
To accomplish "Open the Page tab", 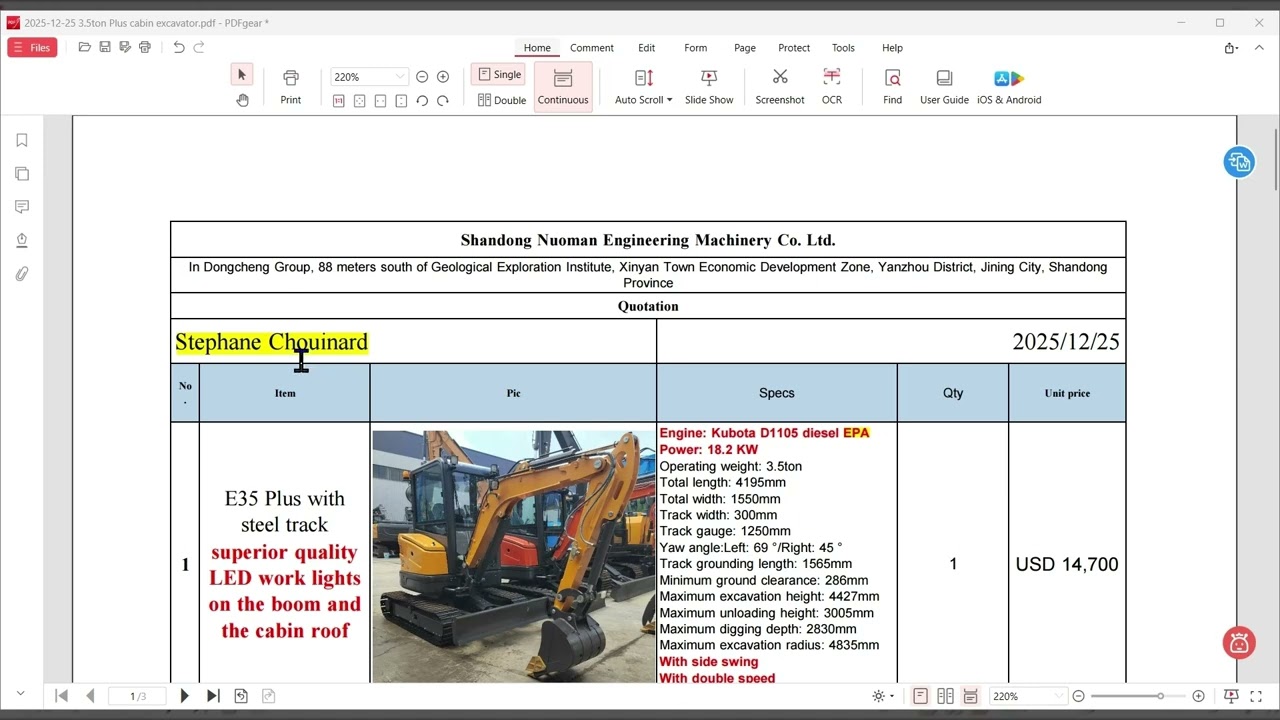I will click(745, 48).
